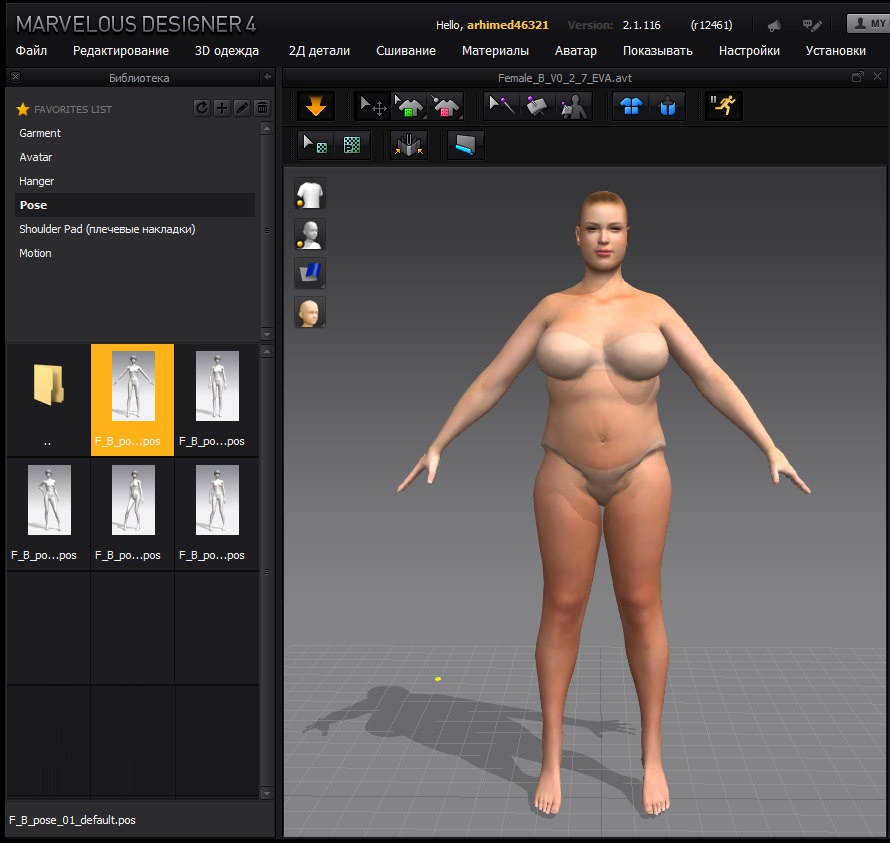Image resolution: width=890 pixels, height=843 pixels.
Task: Delete favorite using the trash icon
Action: pyautogui.click(x=261, y=108)
